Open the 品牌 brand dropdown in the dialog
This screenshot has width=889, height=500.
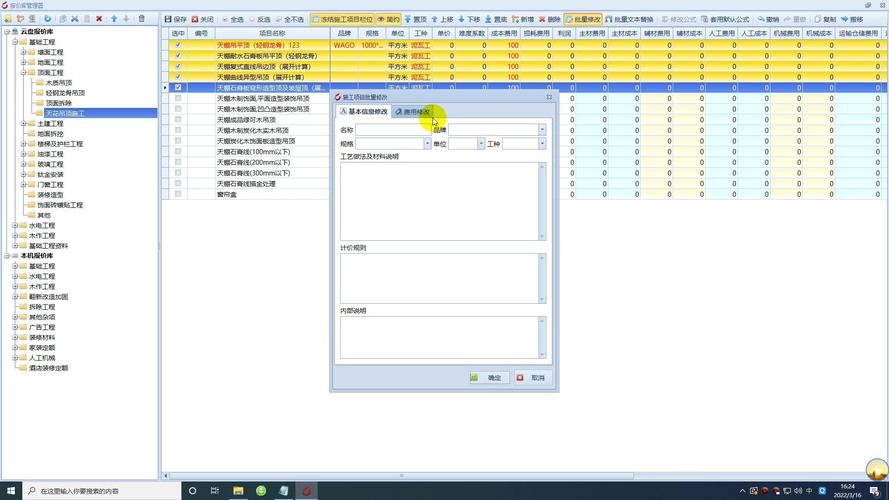coord(542,130)
